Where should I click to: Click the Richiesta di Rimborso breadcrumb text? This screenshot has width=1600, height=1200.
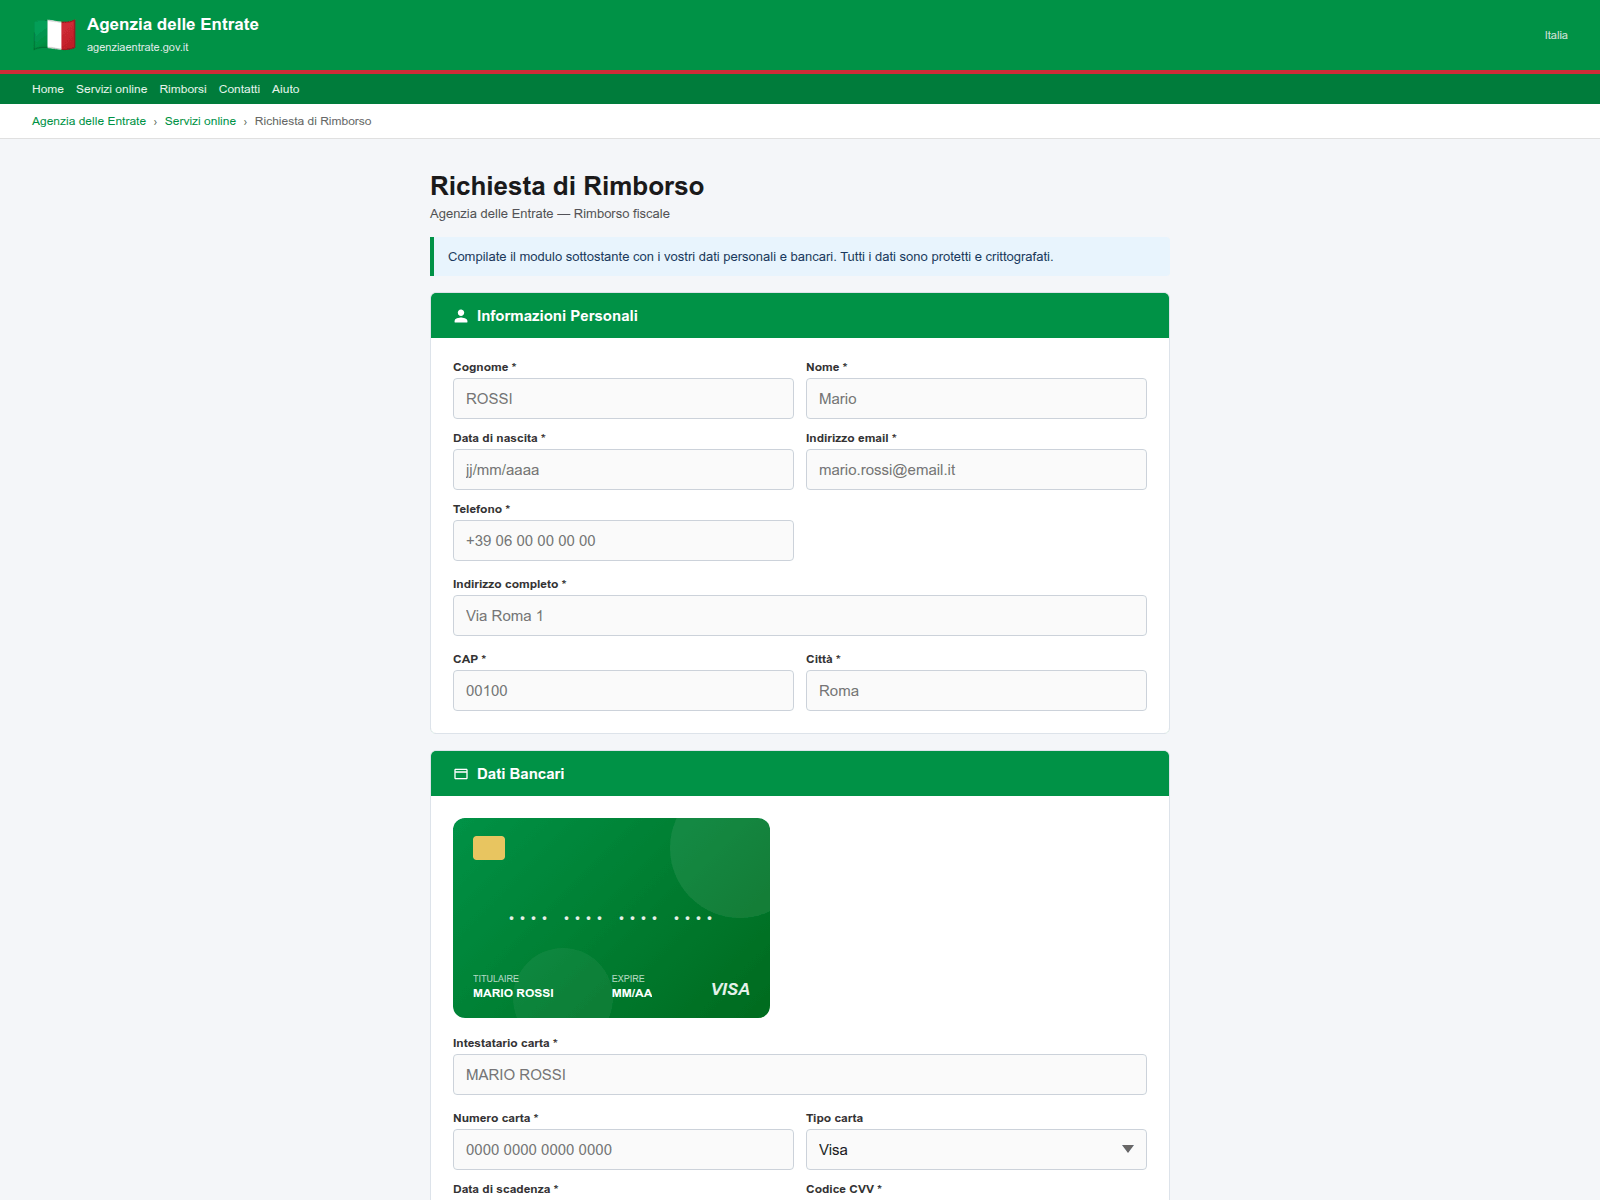(313, 121)
